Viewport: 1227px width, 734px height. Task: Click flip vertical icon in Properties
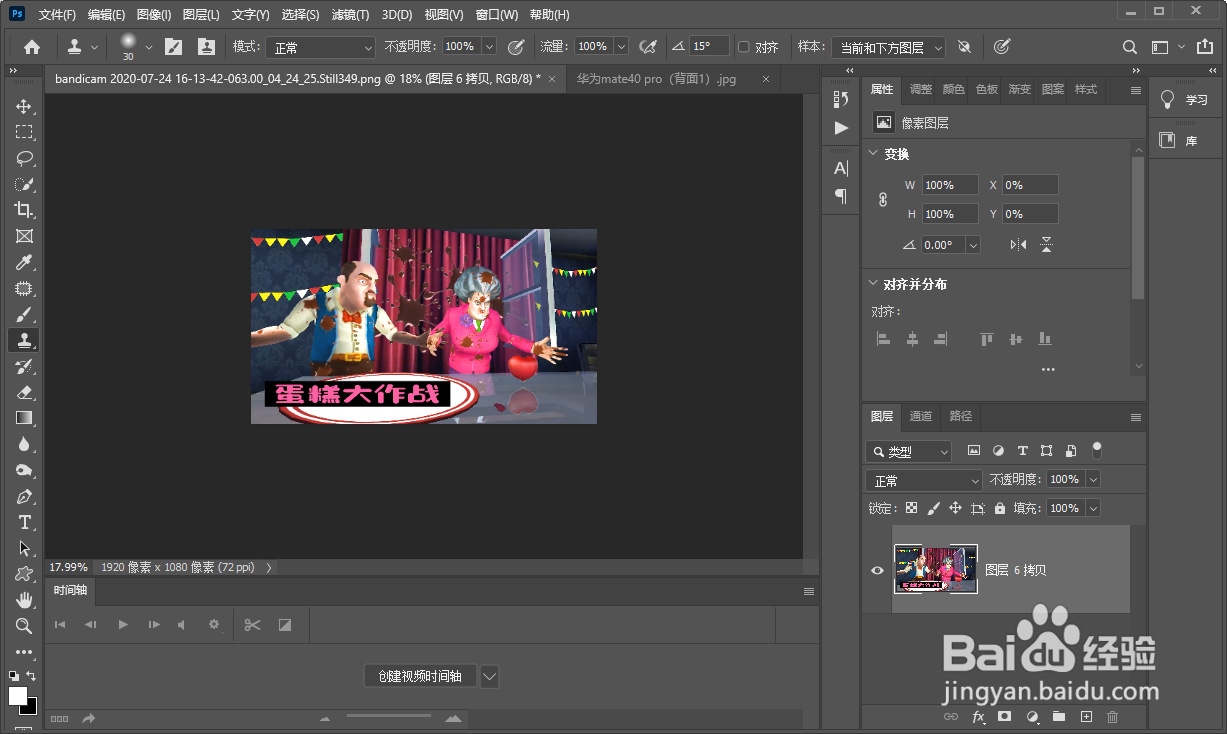(x=1046, y=245)
